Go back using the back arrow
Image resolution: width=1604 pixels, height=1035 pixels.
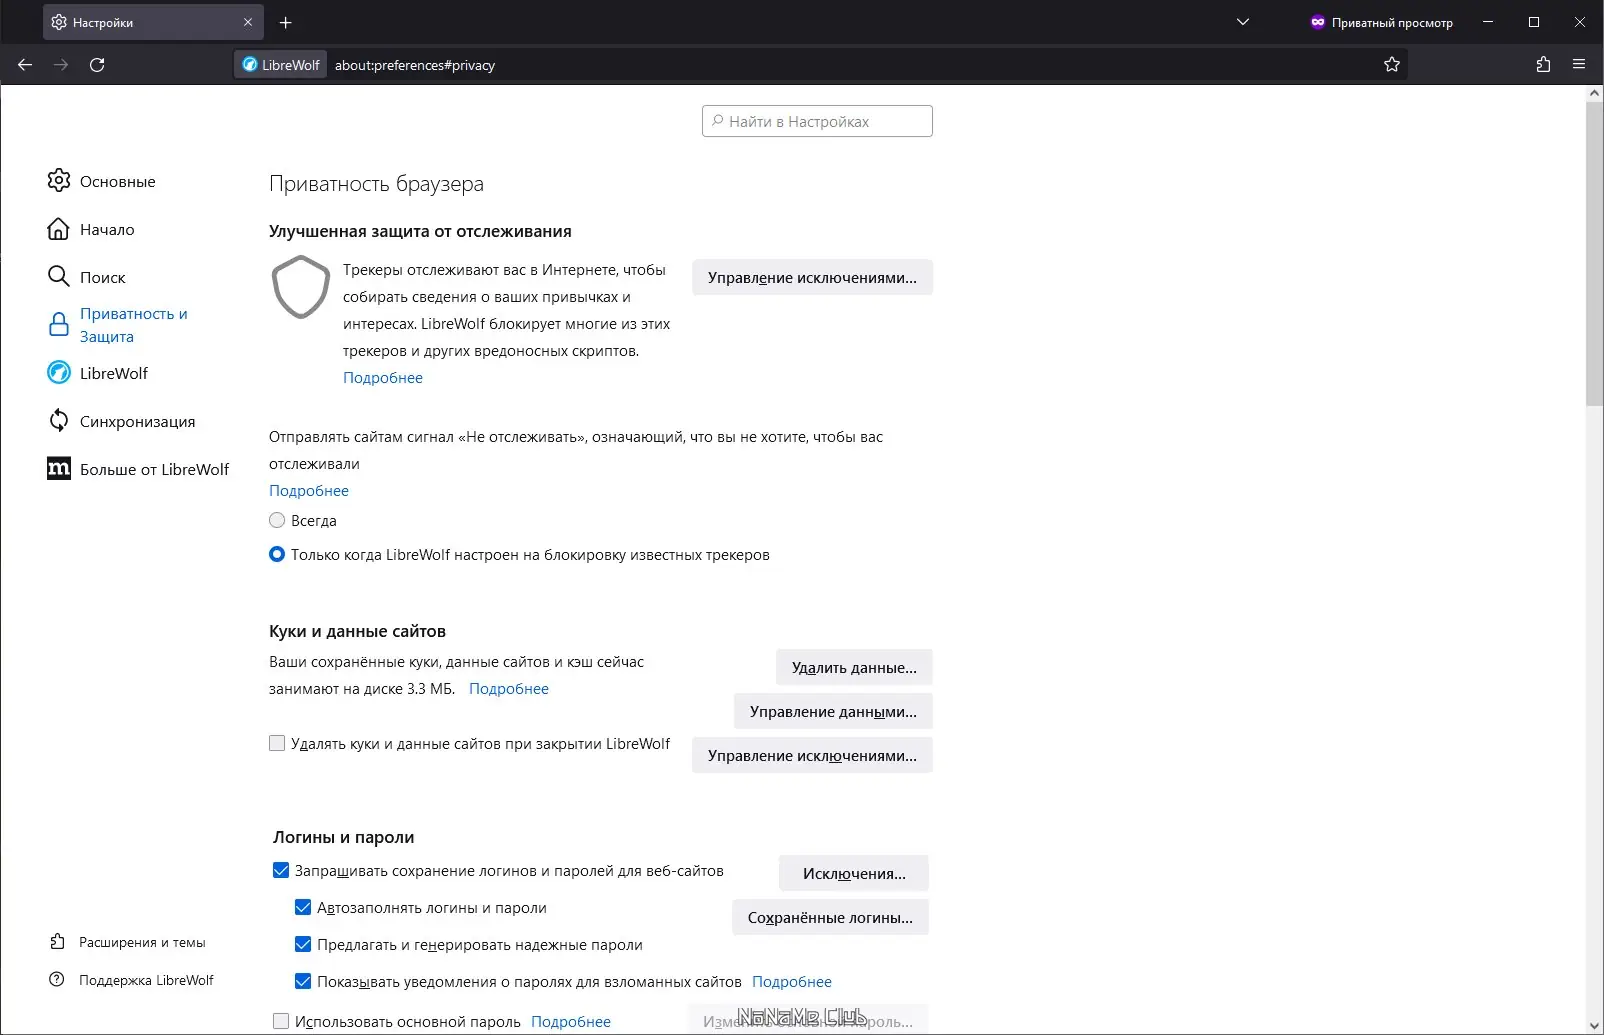[x=26, y=65]
